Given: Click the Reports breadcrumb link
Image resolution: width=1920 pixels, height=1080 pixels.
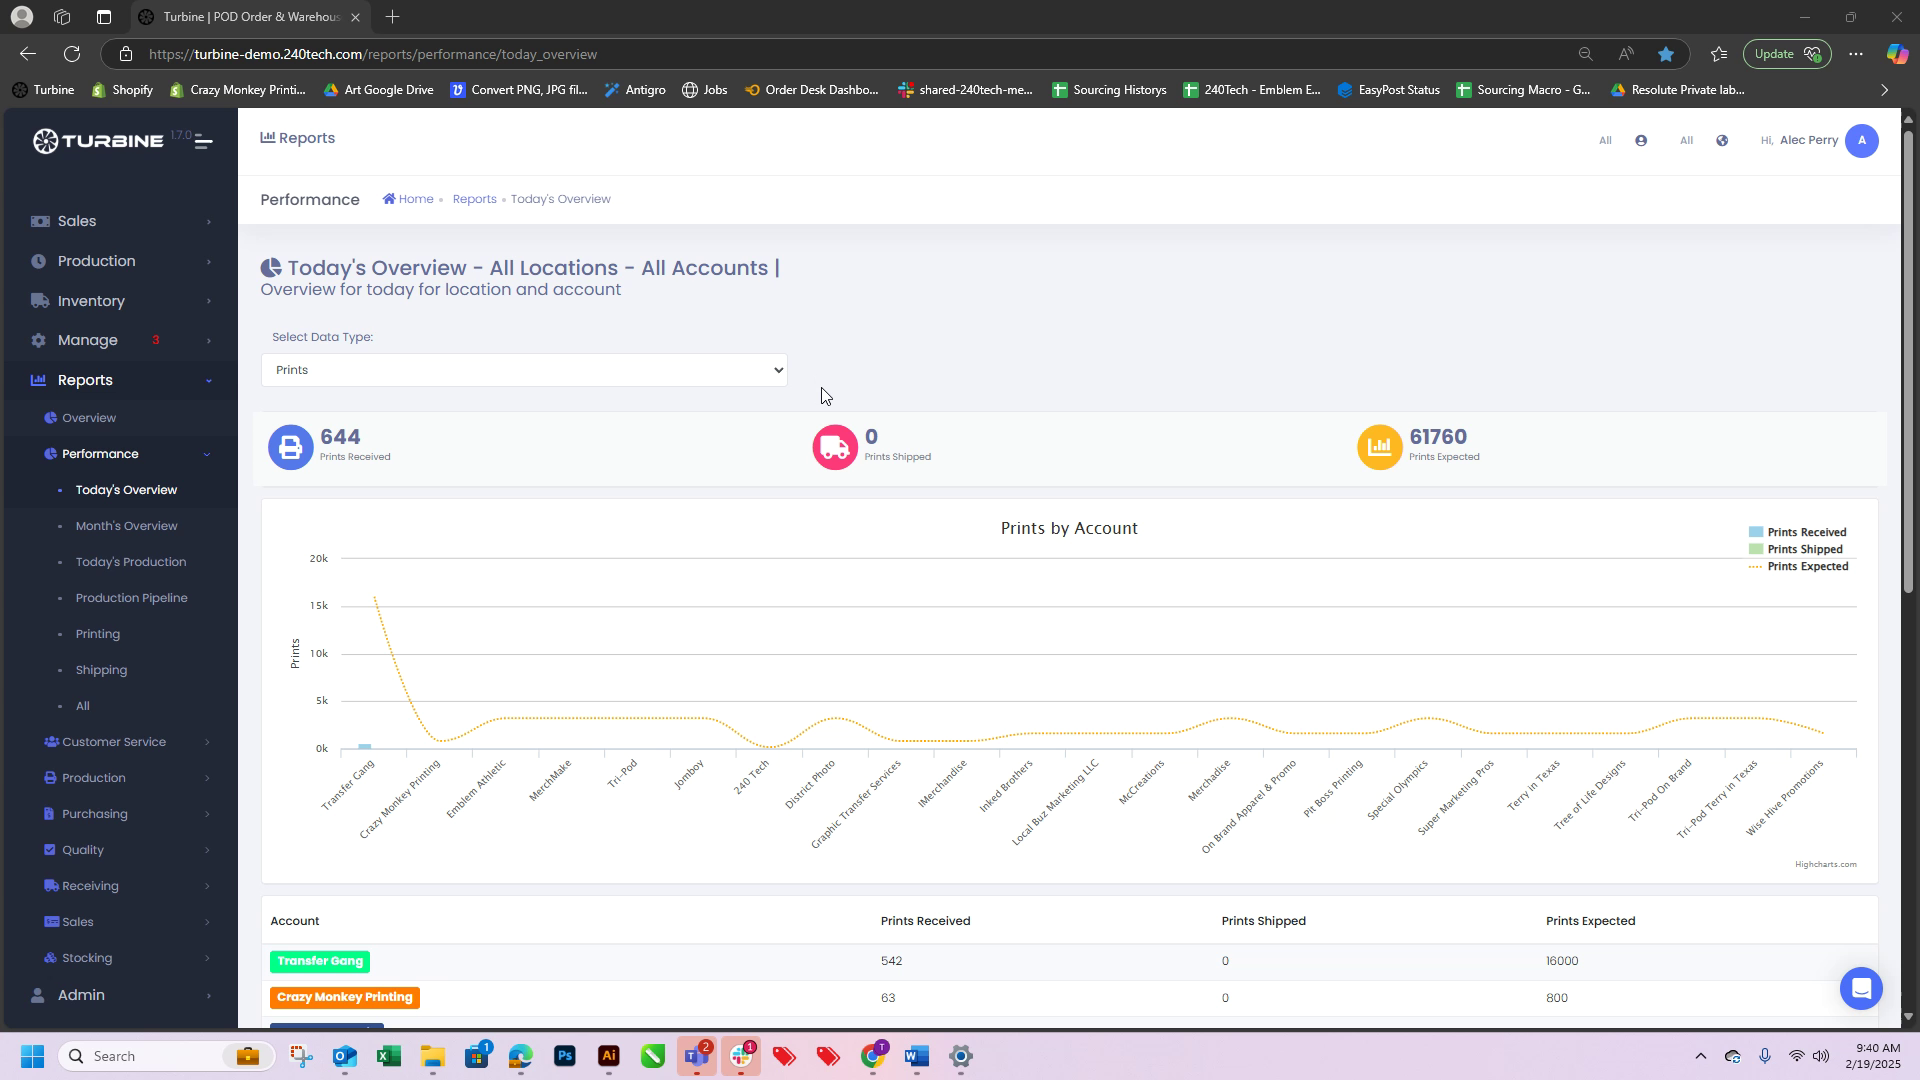Looking at the screenshot, I should pos(474,199).
